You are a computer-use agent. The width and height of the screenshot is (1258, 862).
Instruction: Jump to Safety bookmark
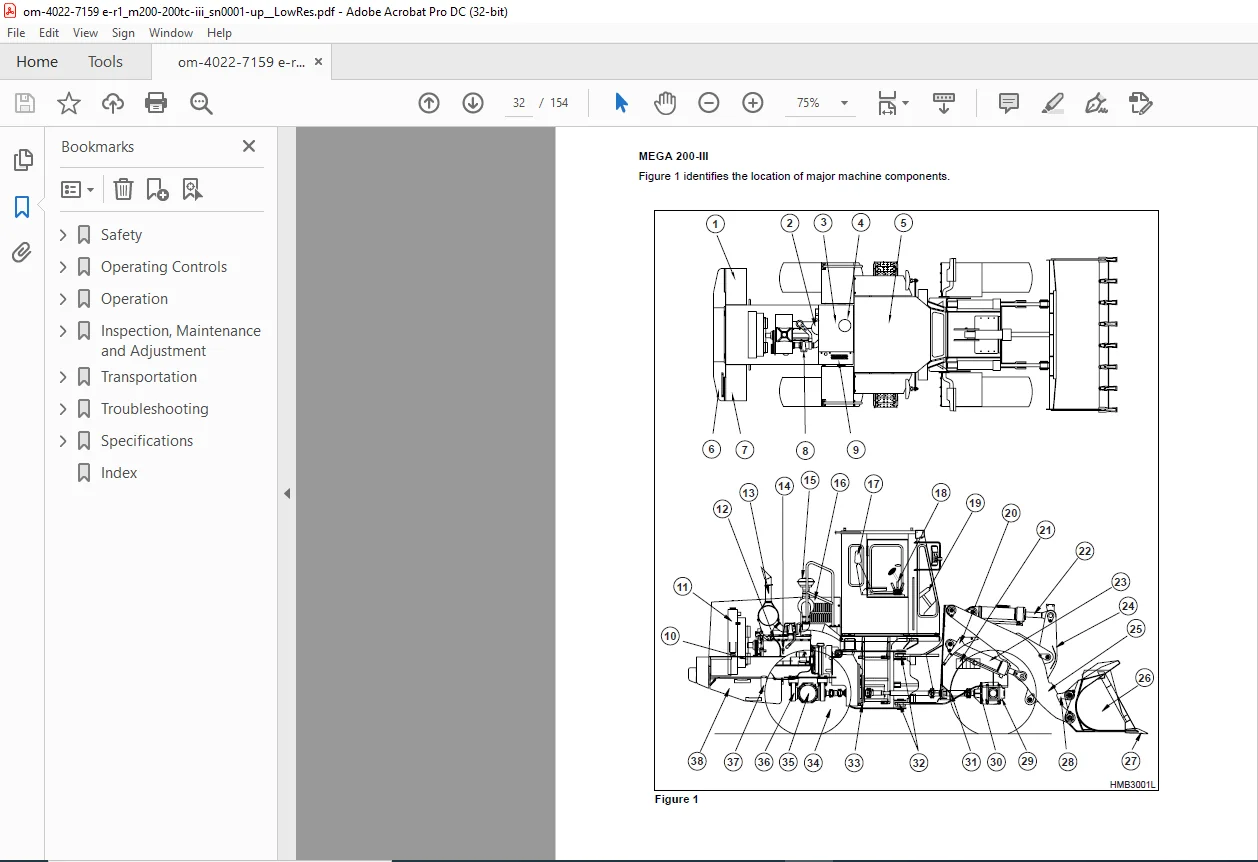(x=121, y=235)
